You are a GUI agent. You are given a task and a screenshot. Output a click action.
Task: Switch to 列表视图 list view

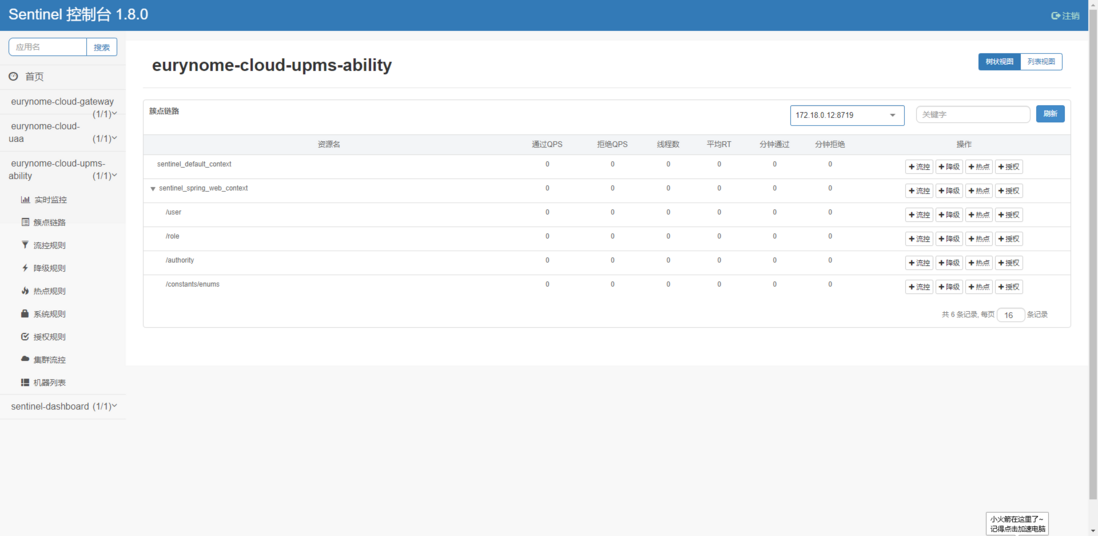click(1041, 62)
